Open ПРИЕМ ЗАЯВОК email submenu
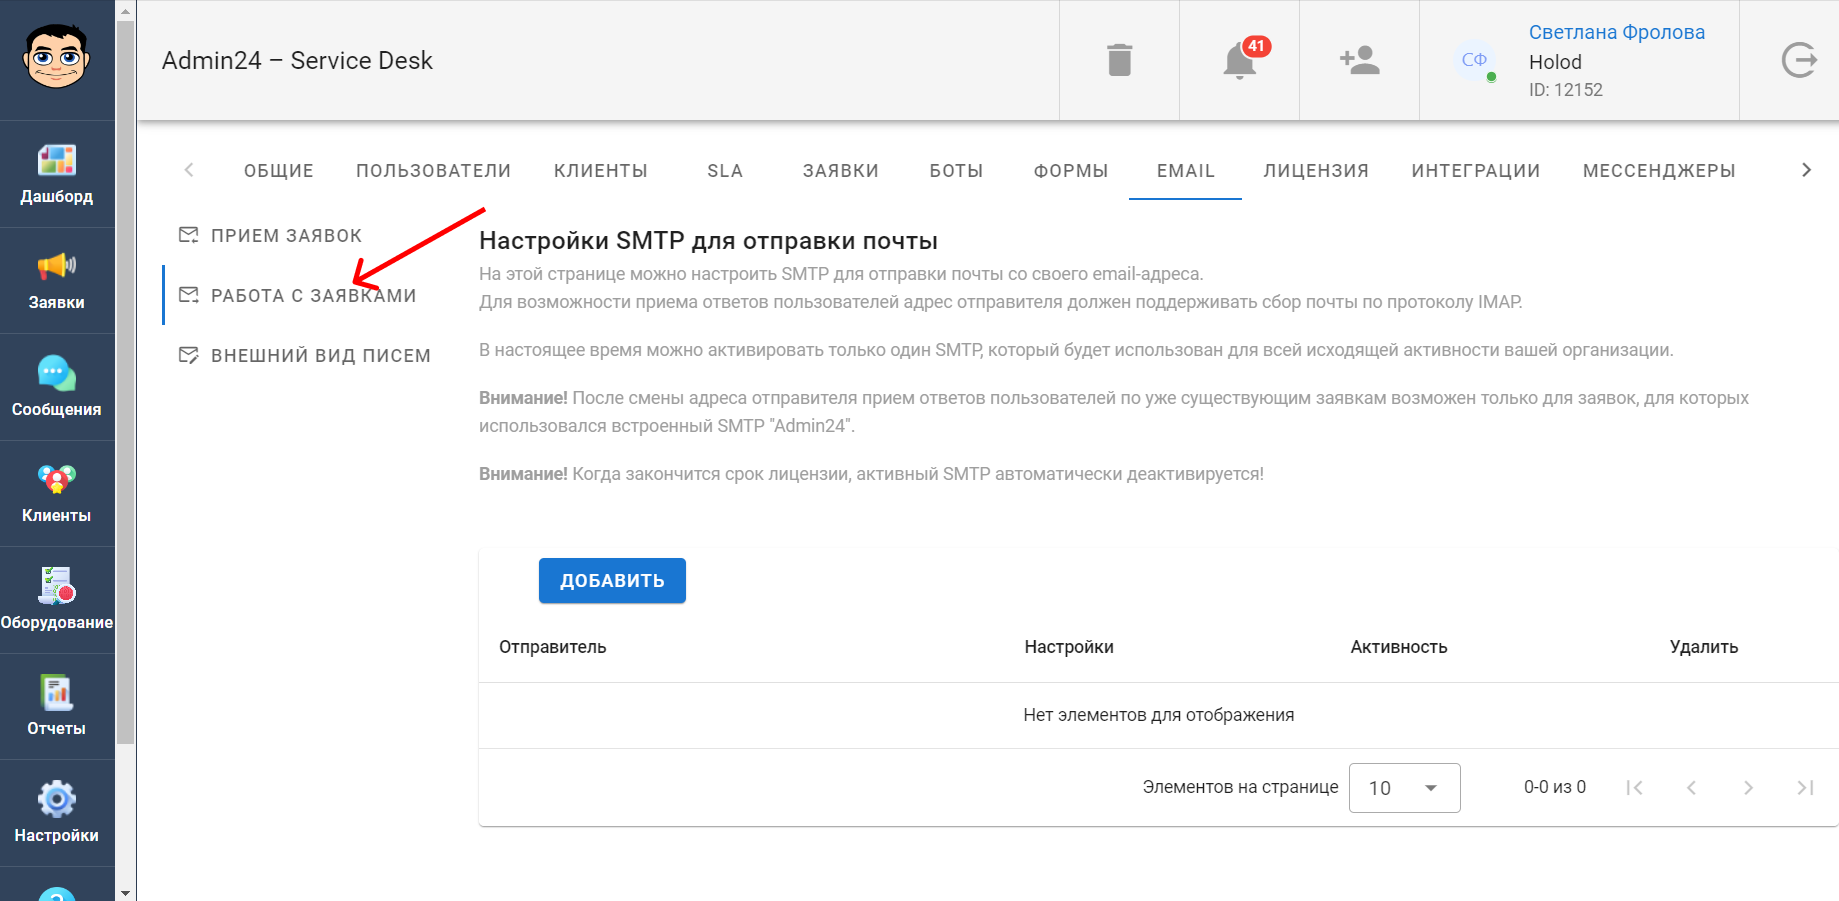The image size is (1839, 901). (x=270, y=235)
